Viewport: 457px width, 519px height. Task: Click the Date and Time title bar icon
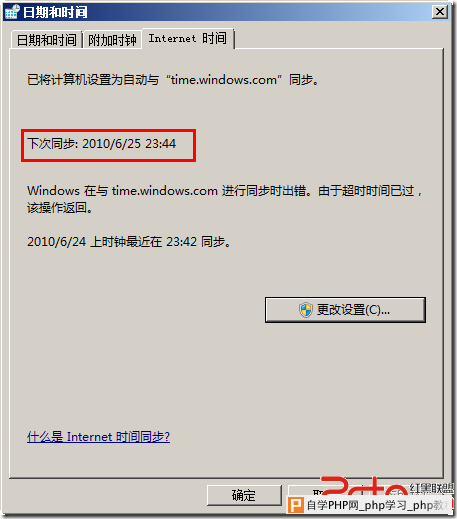[x=12, y=12]
